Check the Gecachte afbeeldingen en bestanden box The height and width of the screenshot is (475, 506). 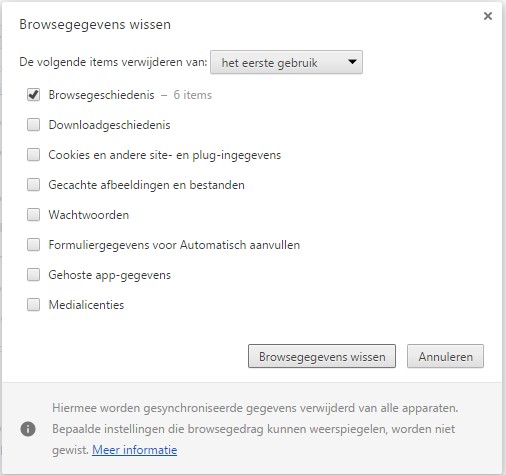[x=33, y=185]
